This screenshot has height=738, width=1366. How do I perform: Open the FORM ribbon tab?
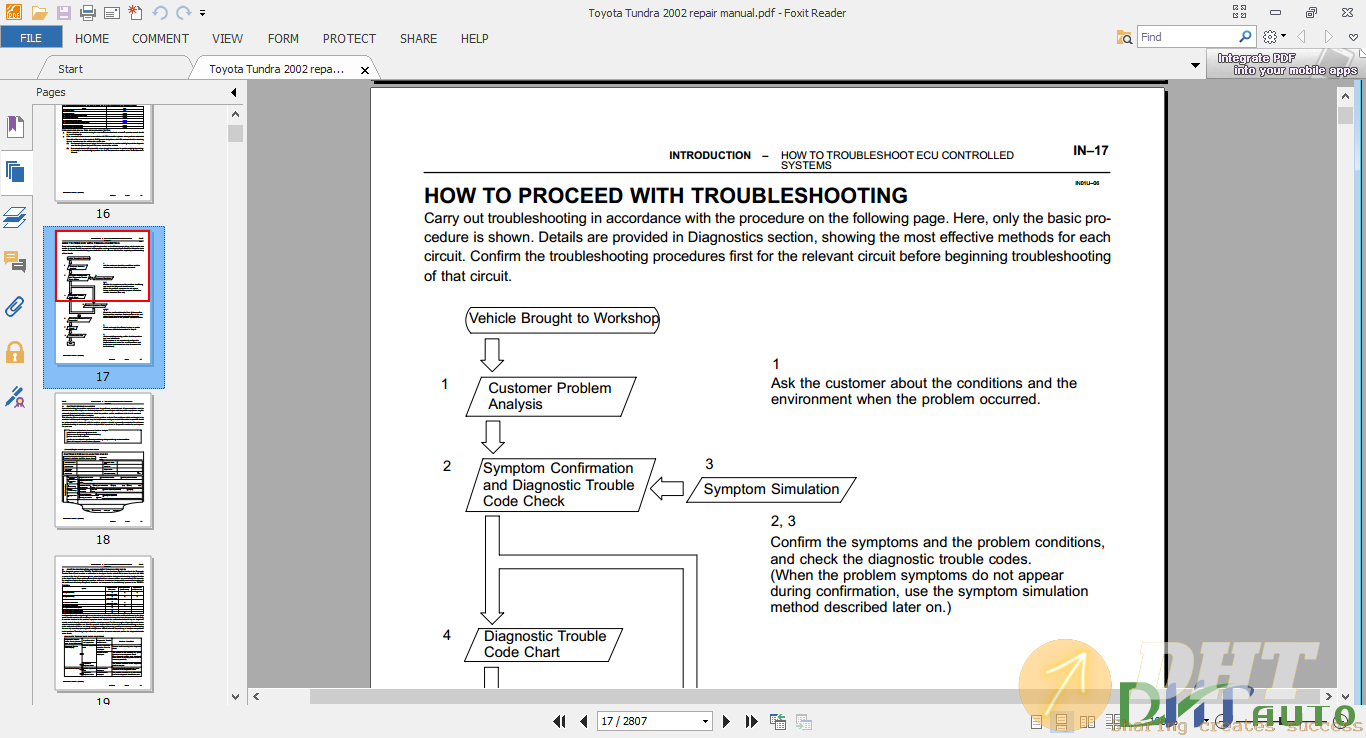coord(283,38)
